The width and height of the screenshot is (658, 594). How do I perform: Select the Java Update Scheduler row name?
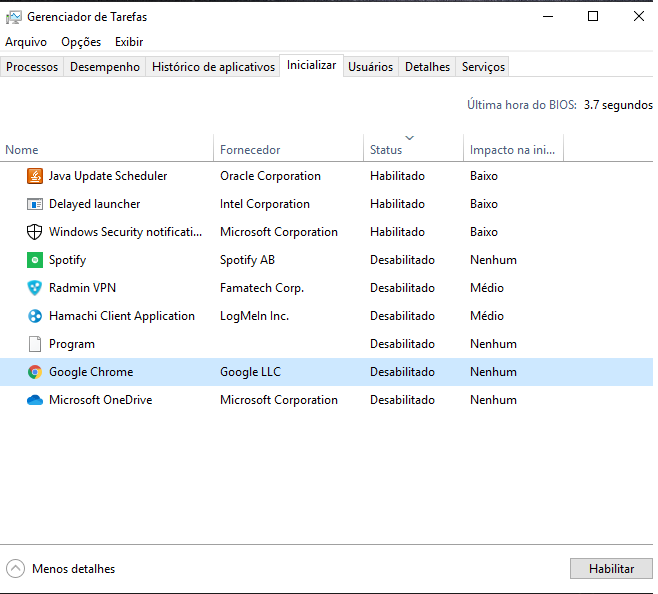(x=108, y=176)
